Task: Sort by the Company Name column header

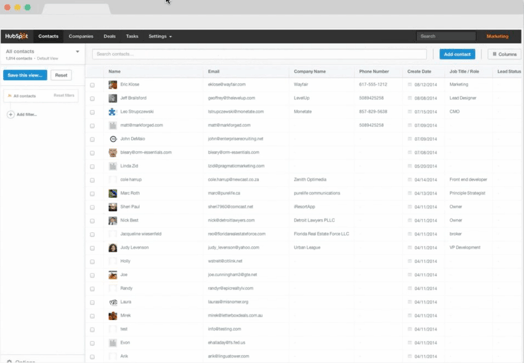Action: (309, 72)
